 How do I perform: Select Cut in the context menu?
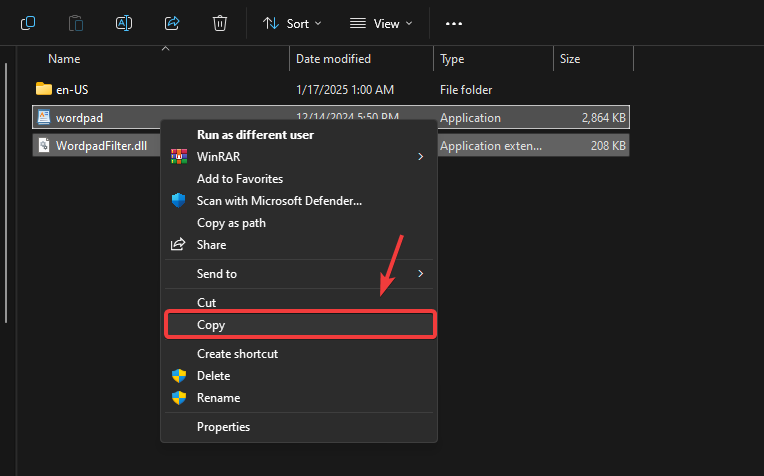206,302
